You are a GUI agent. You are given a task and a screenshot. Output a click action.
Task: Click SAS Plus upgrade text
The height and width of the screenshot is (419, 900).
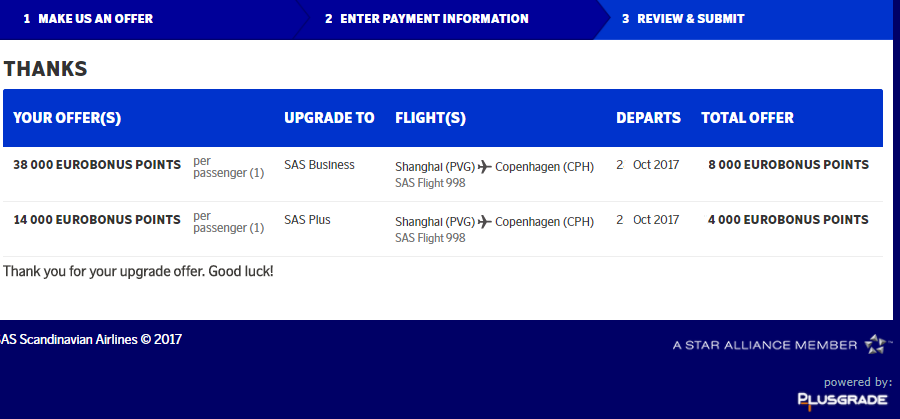tap(307, 220)
